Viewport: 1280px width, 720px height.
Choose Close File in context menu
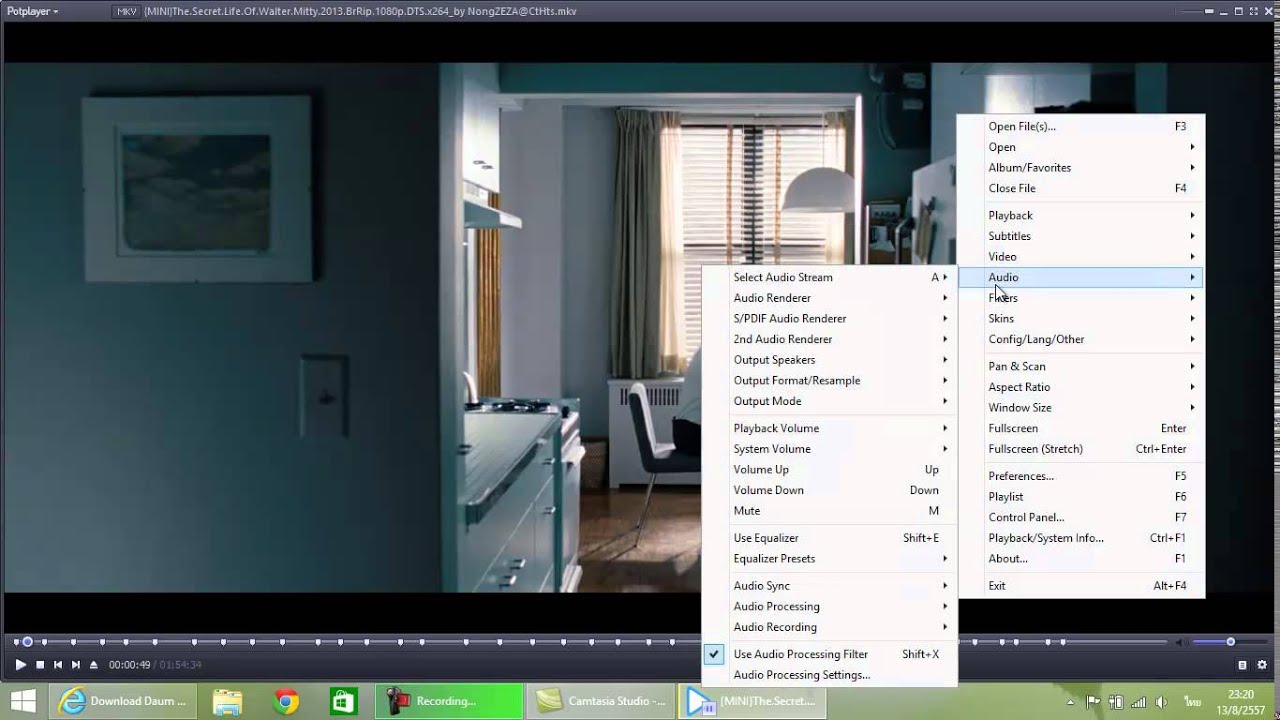pyautogui.click(x=1081, y=188)
